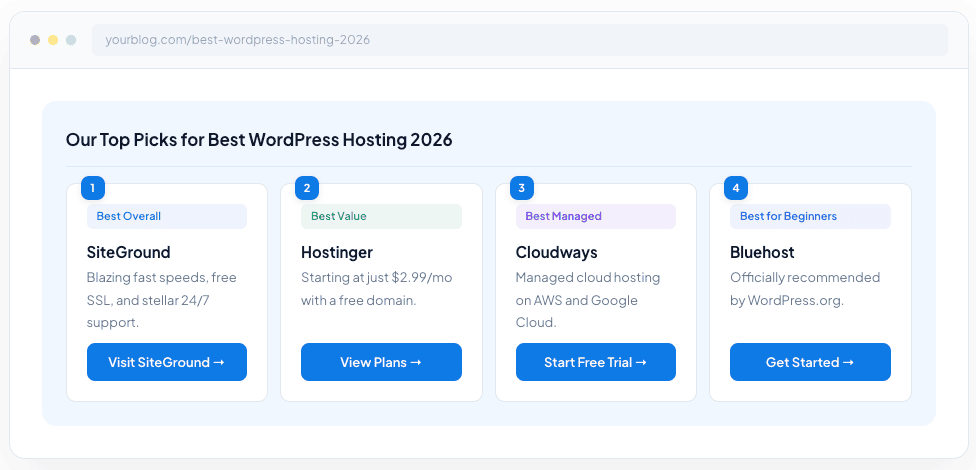976x470 pixels.
Task: Click the number 4 rank badge
Action: point(736,188)
